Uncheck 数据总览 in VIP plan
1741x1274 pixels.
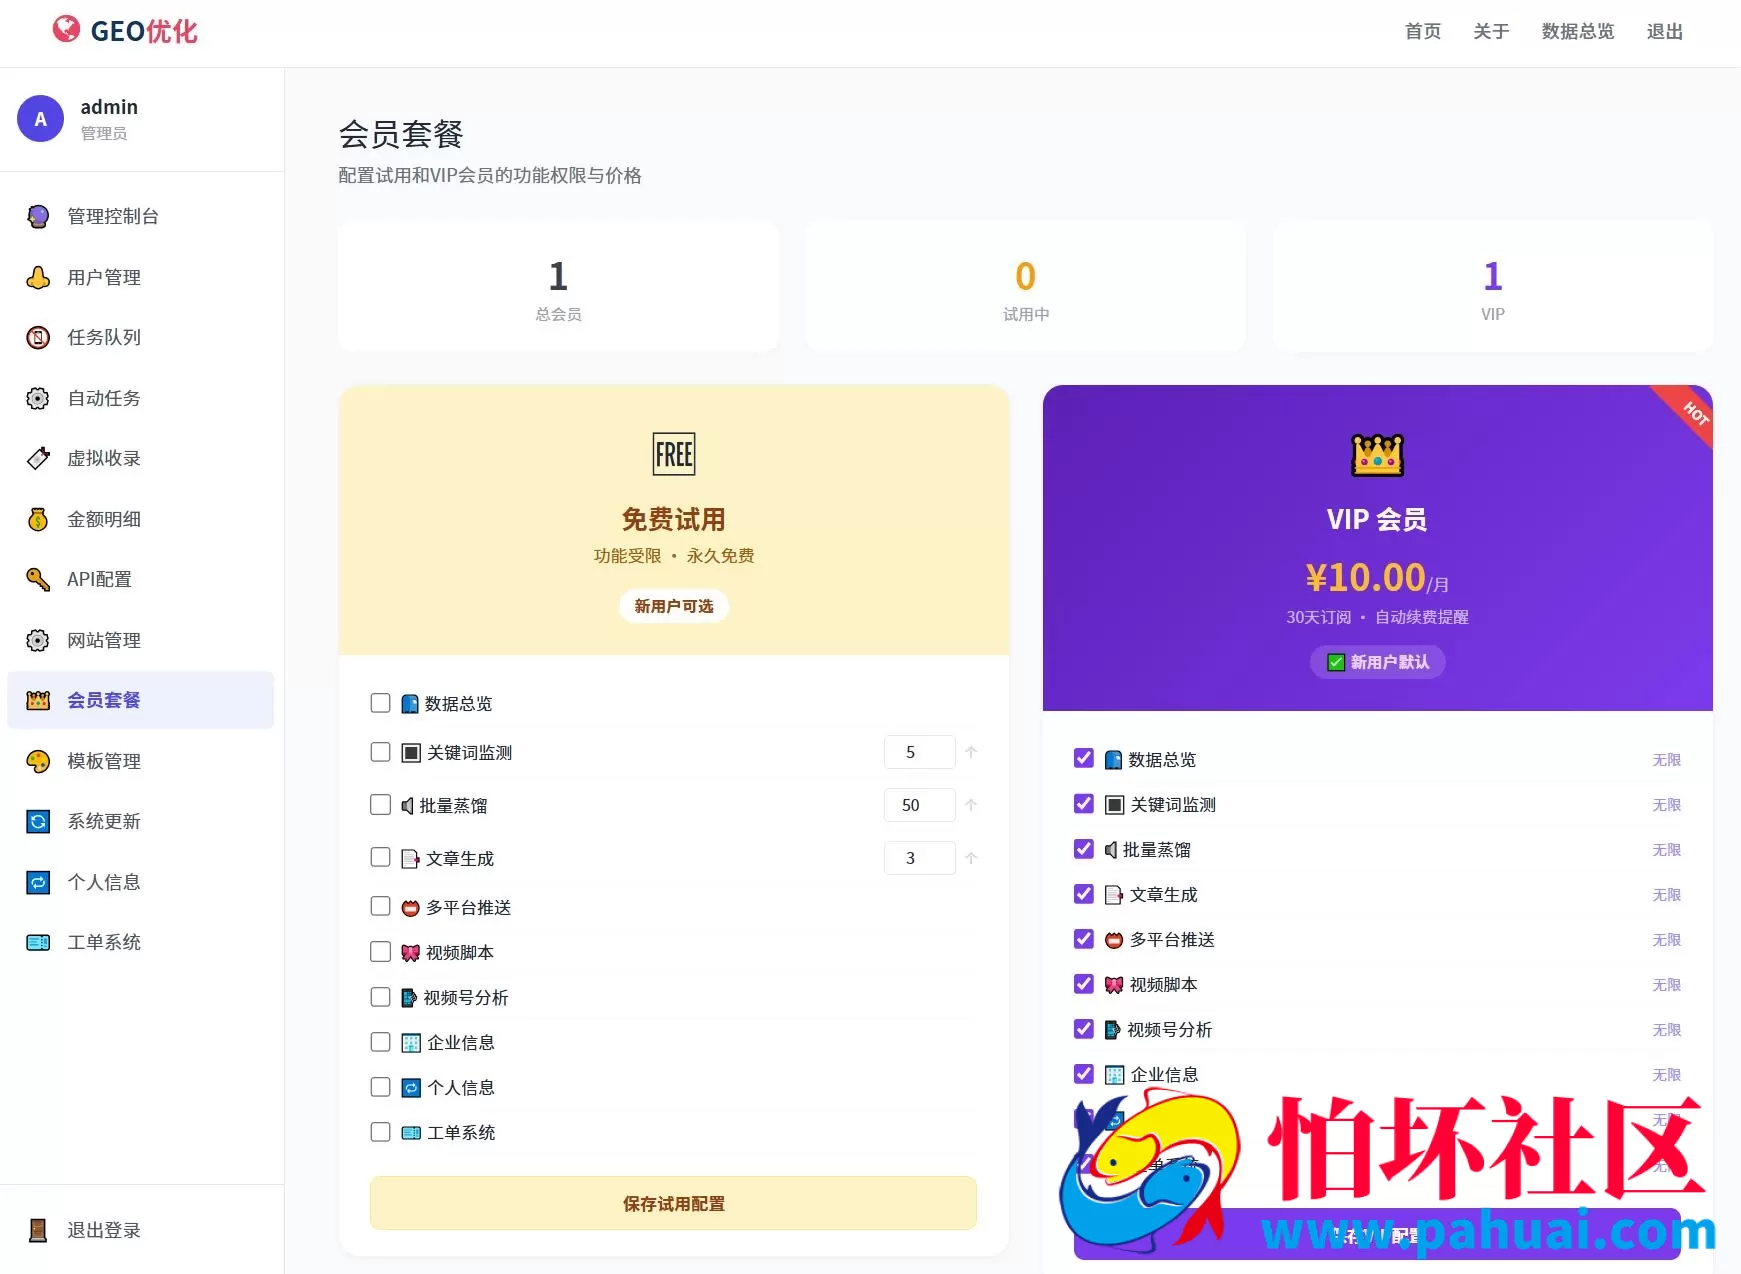[1084, 758]
